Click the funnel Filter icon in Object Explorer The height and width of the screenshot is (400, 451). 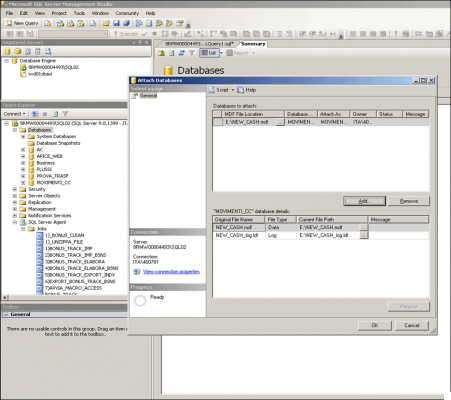(65, 114)
